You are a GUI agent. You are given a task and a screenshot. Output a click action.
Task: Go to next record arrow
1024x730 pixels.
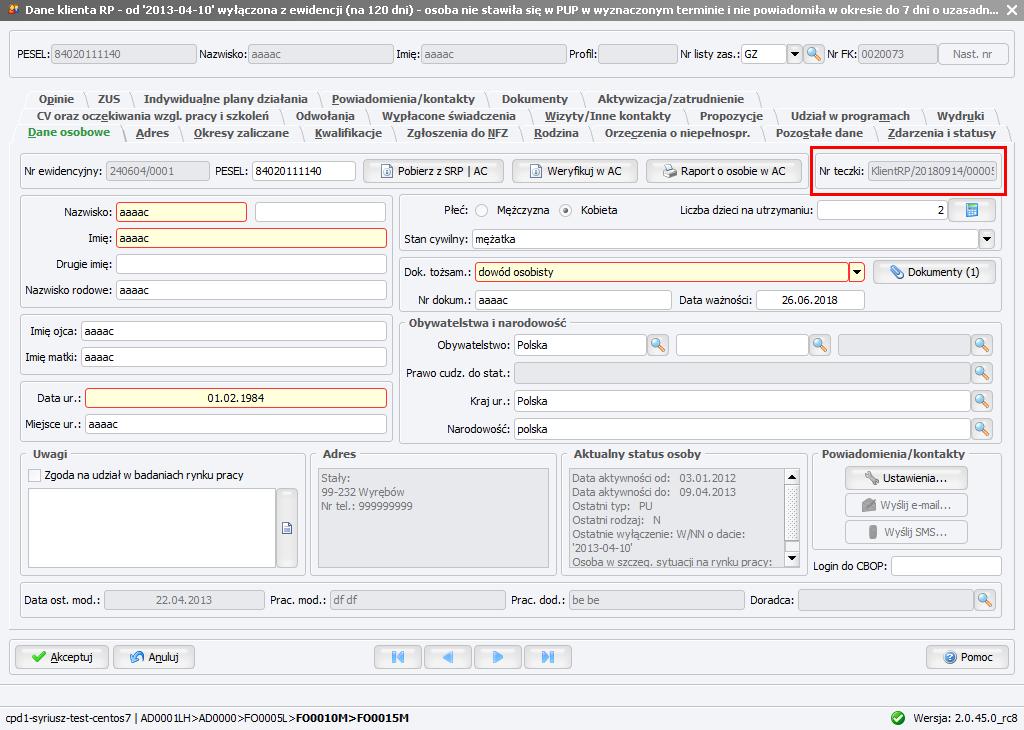click(x=498, y=657)
